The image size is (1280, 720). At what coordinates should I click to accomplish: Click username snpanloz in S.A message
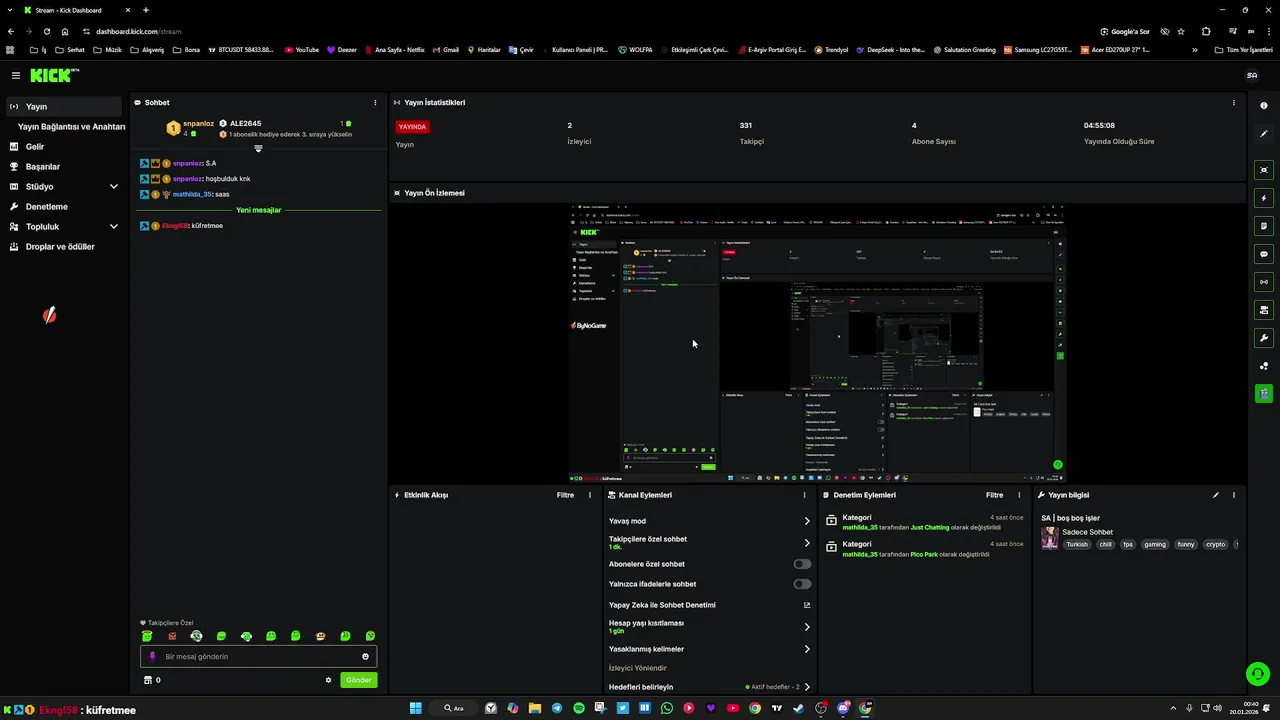click(188, 163)
